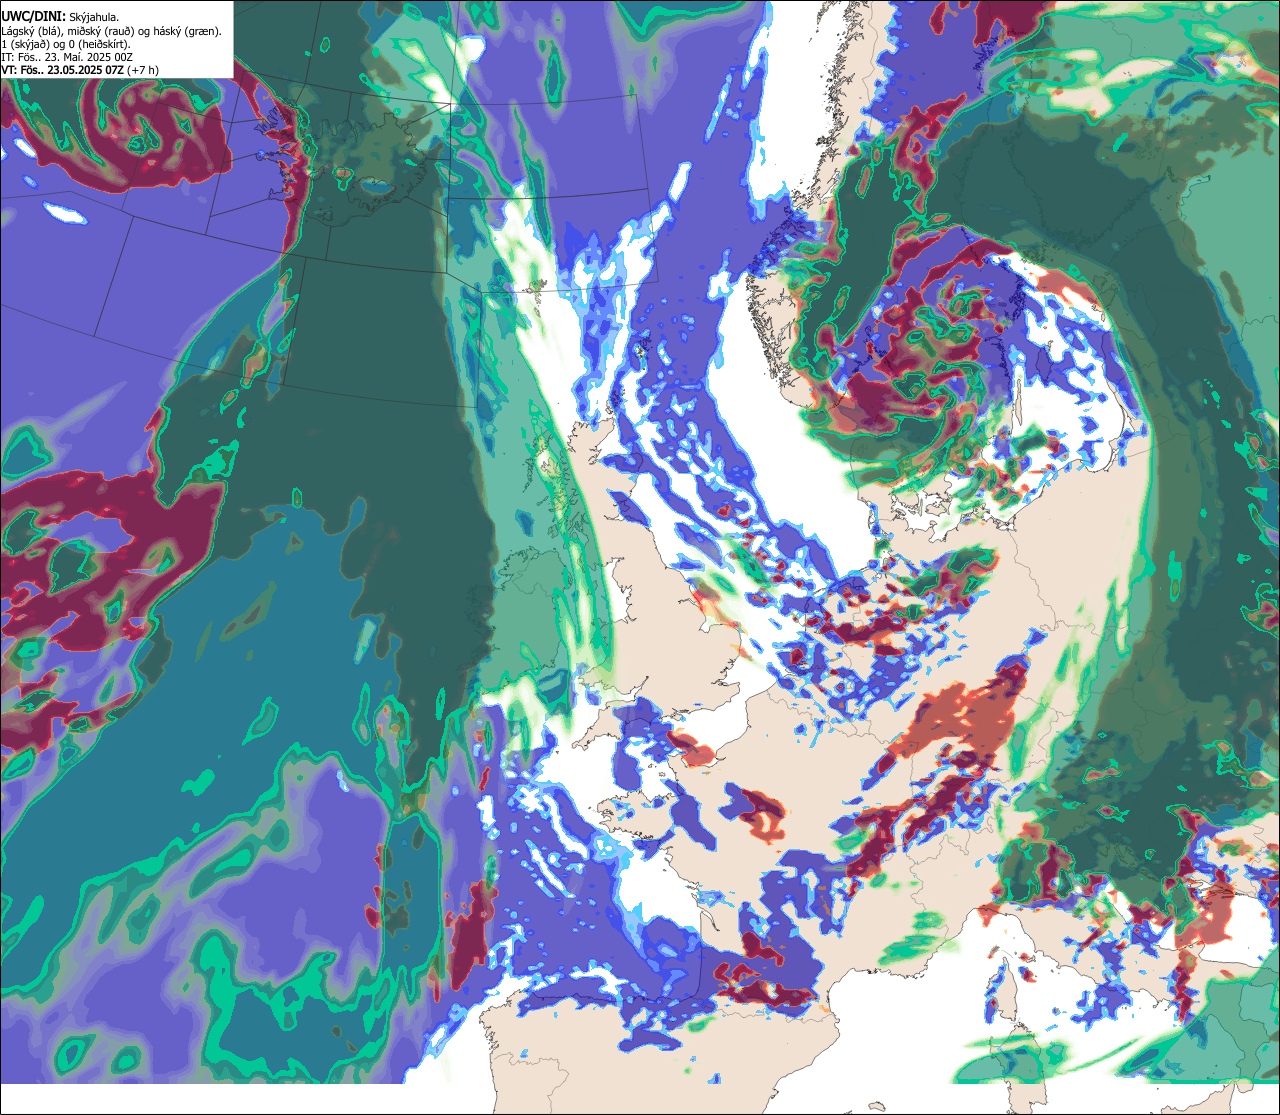
Task: Select the 'IT: Fös.. 23. Maí. 2025 00Z' line
Action: 66,57
